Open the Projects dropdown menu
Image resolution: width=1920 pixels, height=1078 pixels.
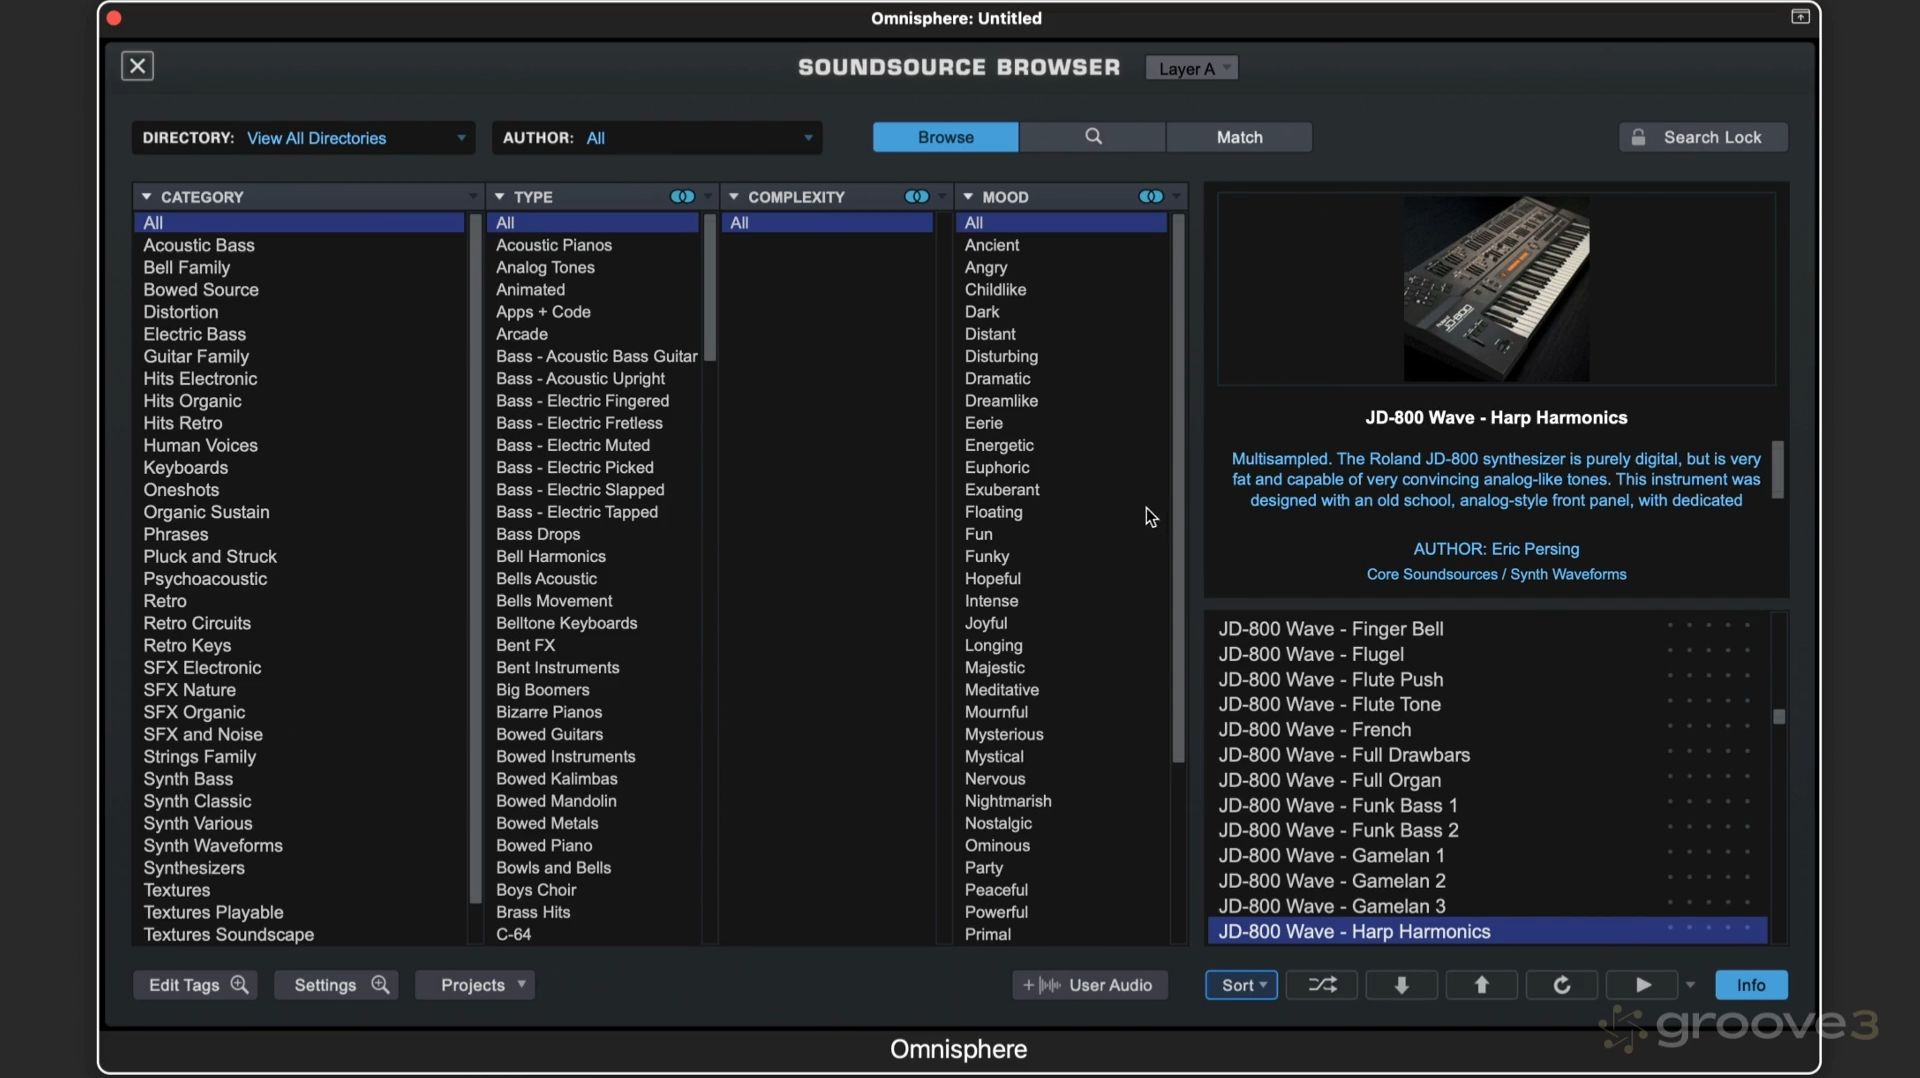pyautogui.click(x=475, y=985)
